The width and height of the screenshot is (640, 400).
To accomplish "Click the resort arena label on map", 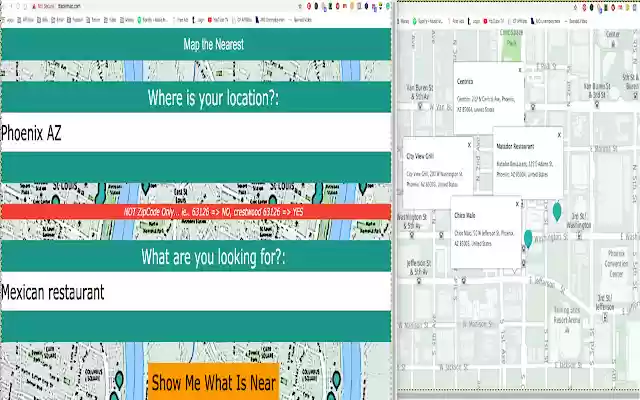I will [x=567, y=315].
